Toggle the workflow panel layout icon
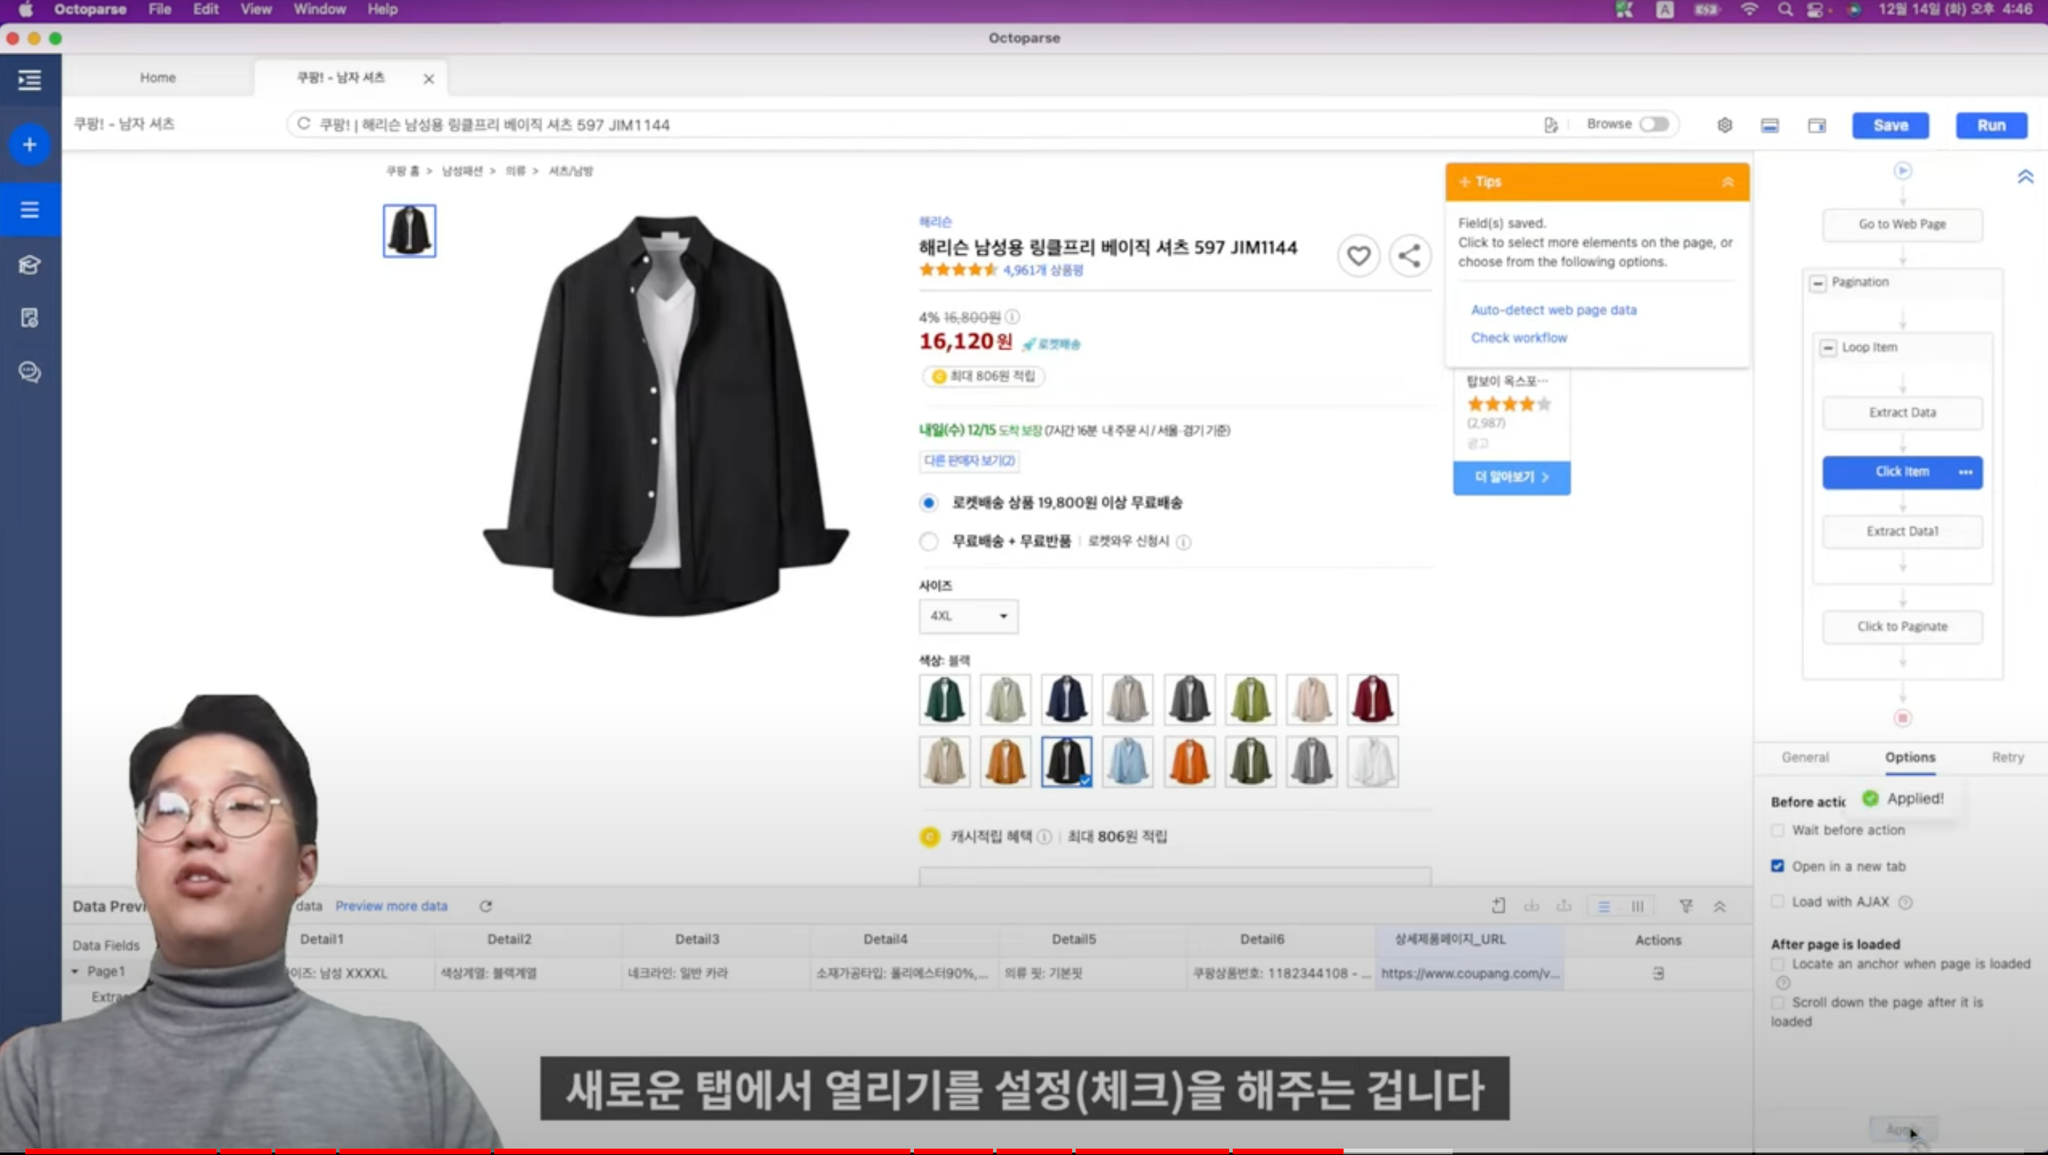Screen dimensions: 2048x1155 pos(1817,125)
